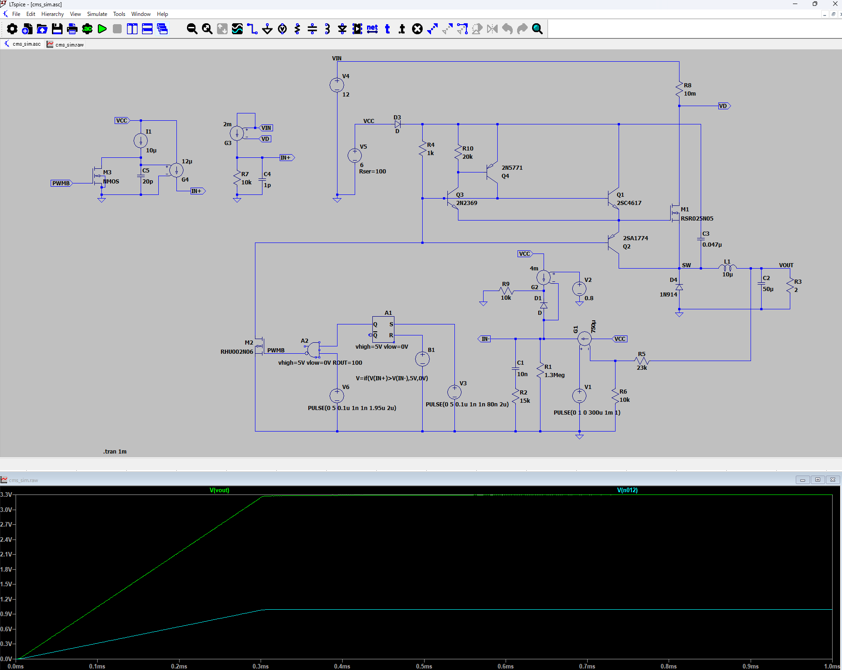Select inductor L1 on the schematic

point(727,267)
